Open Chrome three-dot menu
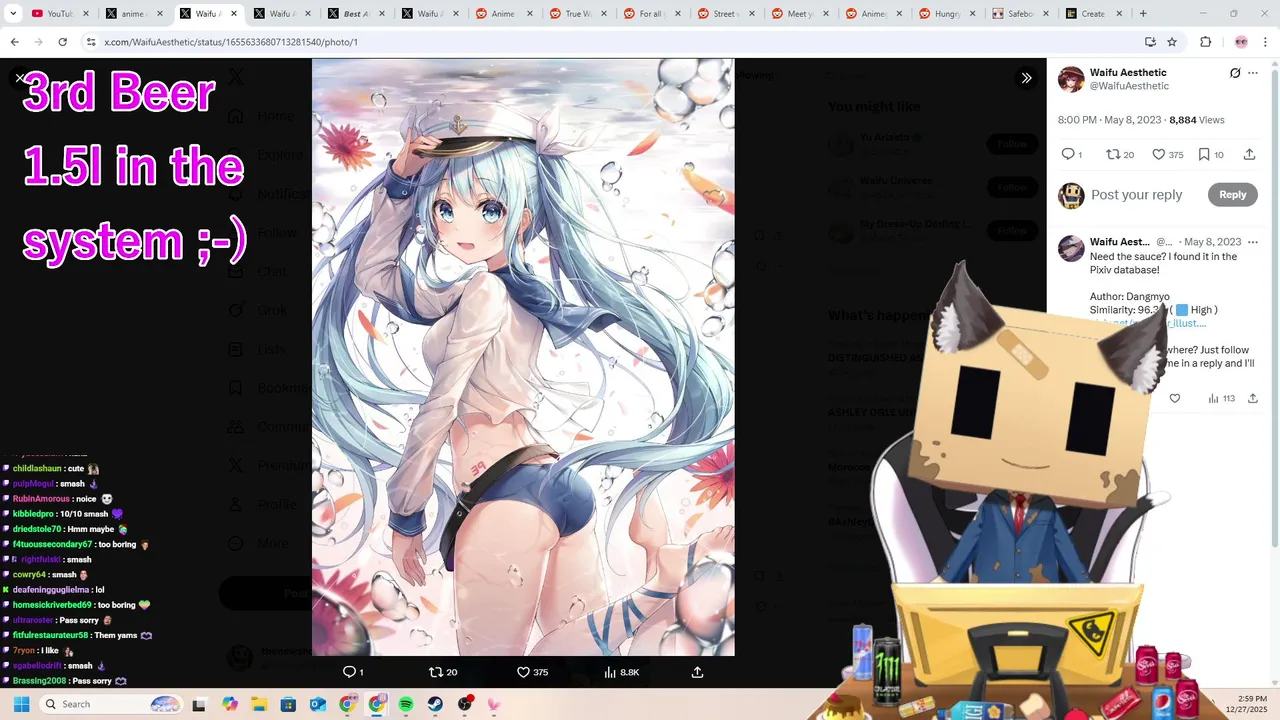 1266,42
